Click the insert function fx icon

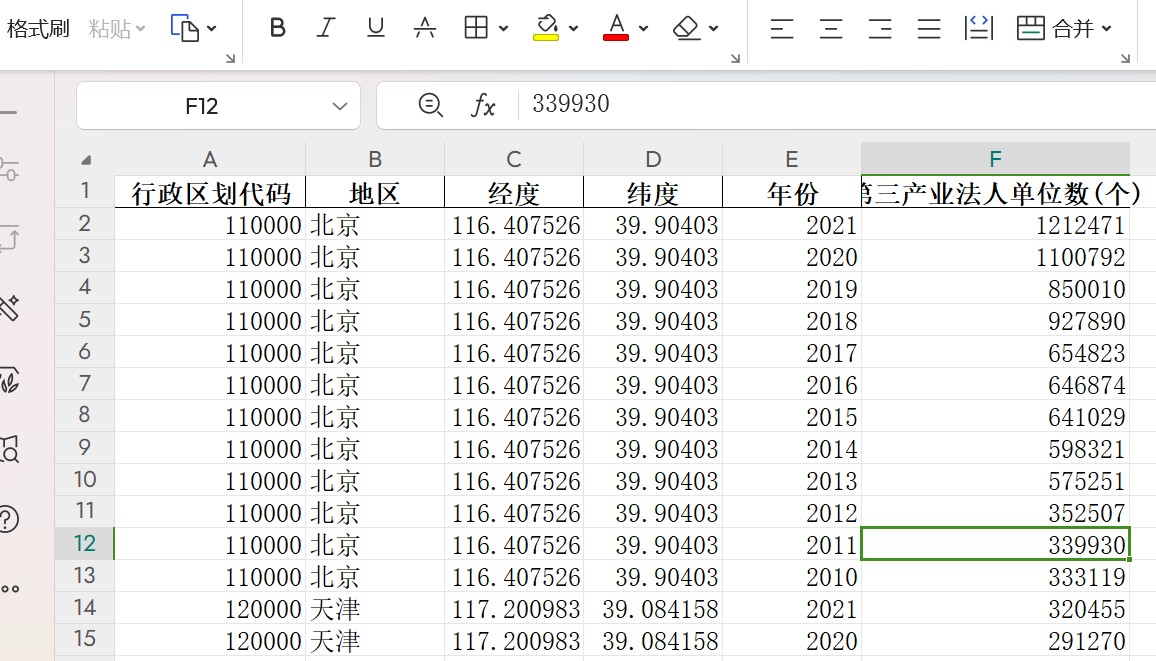(483, 105)
